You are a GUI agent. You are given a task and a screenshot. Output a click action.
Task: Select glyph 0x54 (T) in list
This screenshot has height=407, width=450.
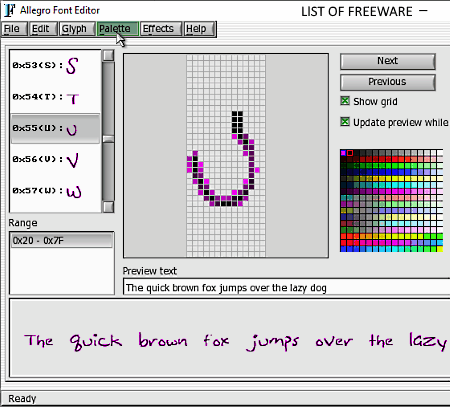(x=55, y=97)
